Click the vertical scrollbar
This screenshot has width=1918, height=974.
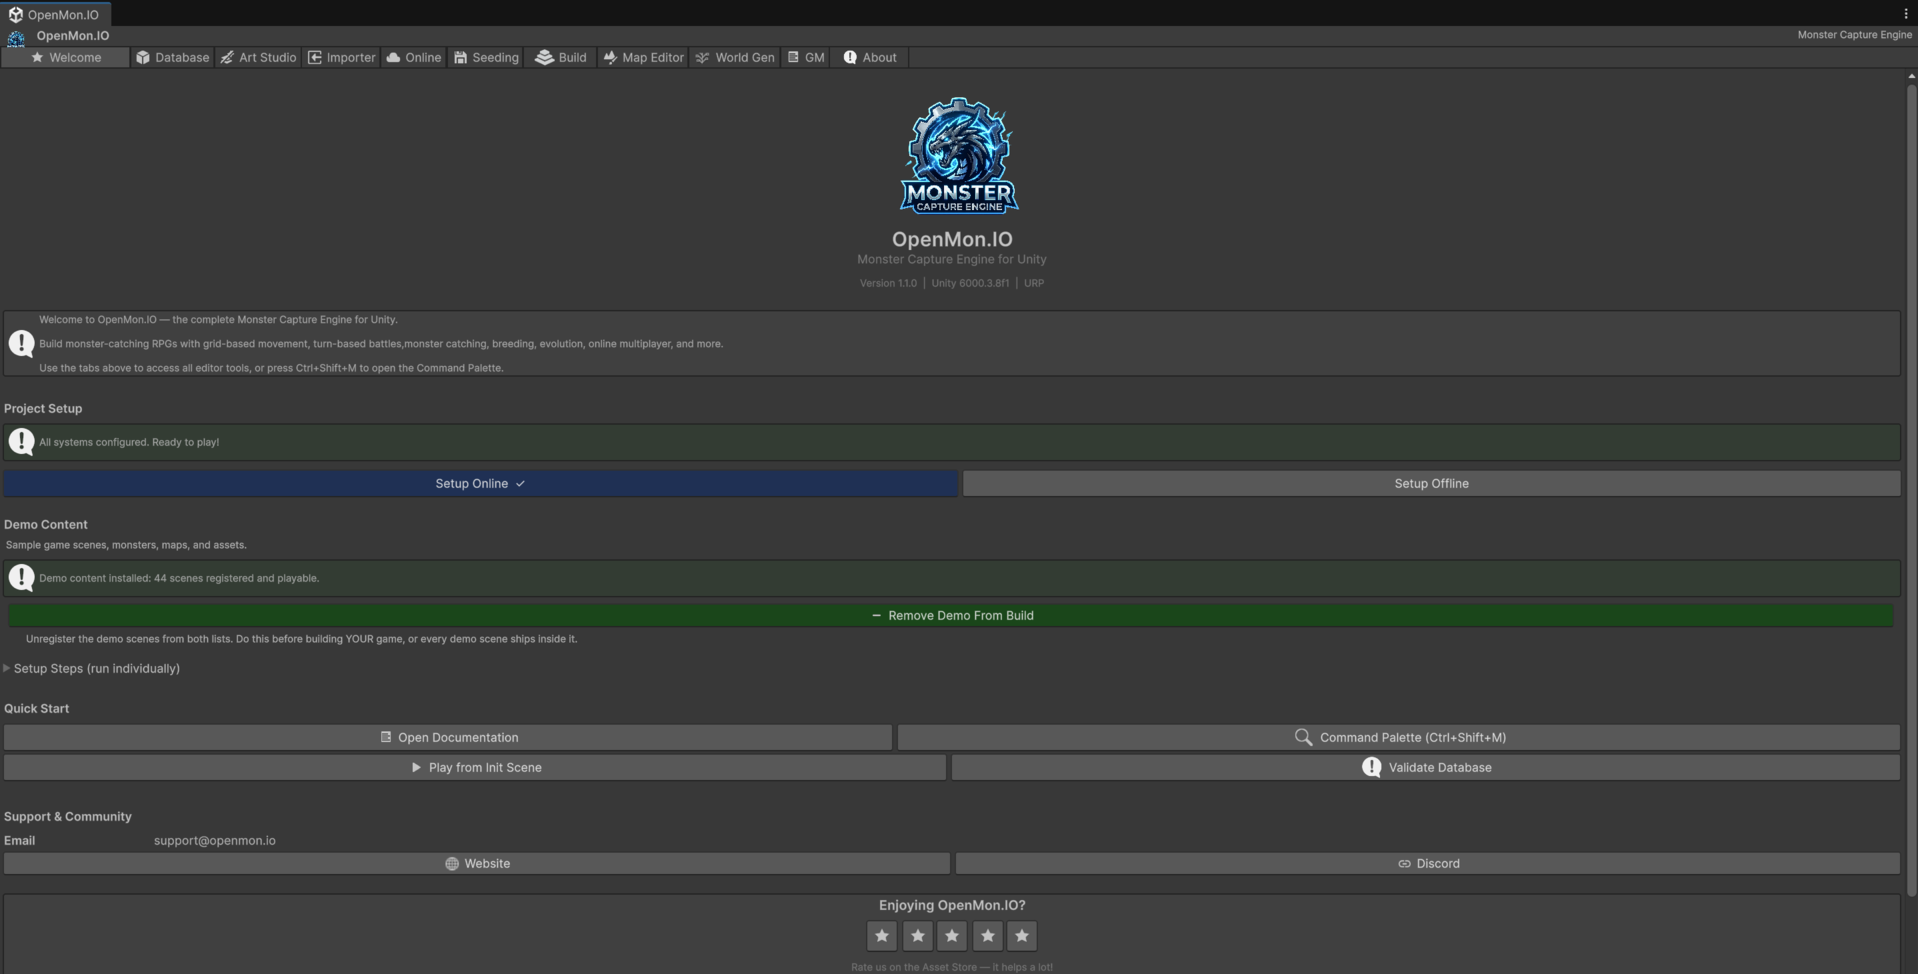[x=1912, y=490]
